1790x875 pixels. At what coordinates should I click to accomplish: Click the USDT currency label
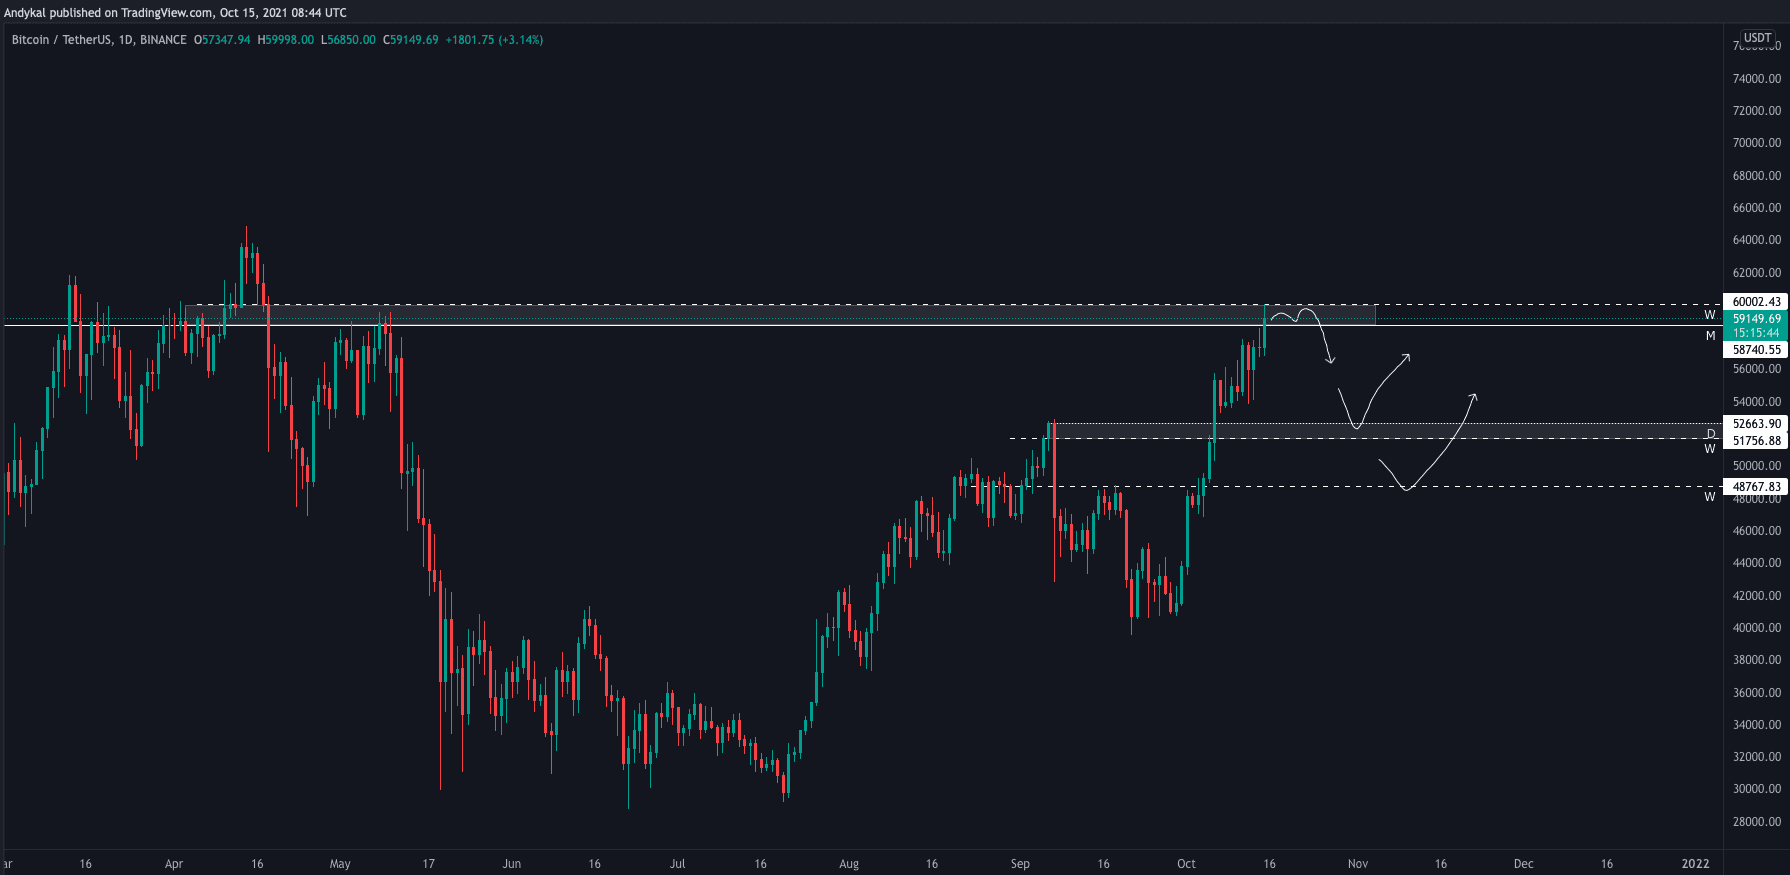coord(1757,38)
